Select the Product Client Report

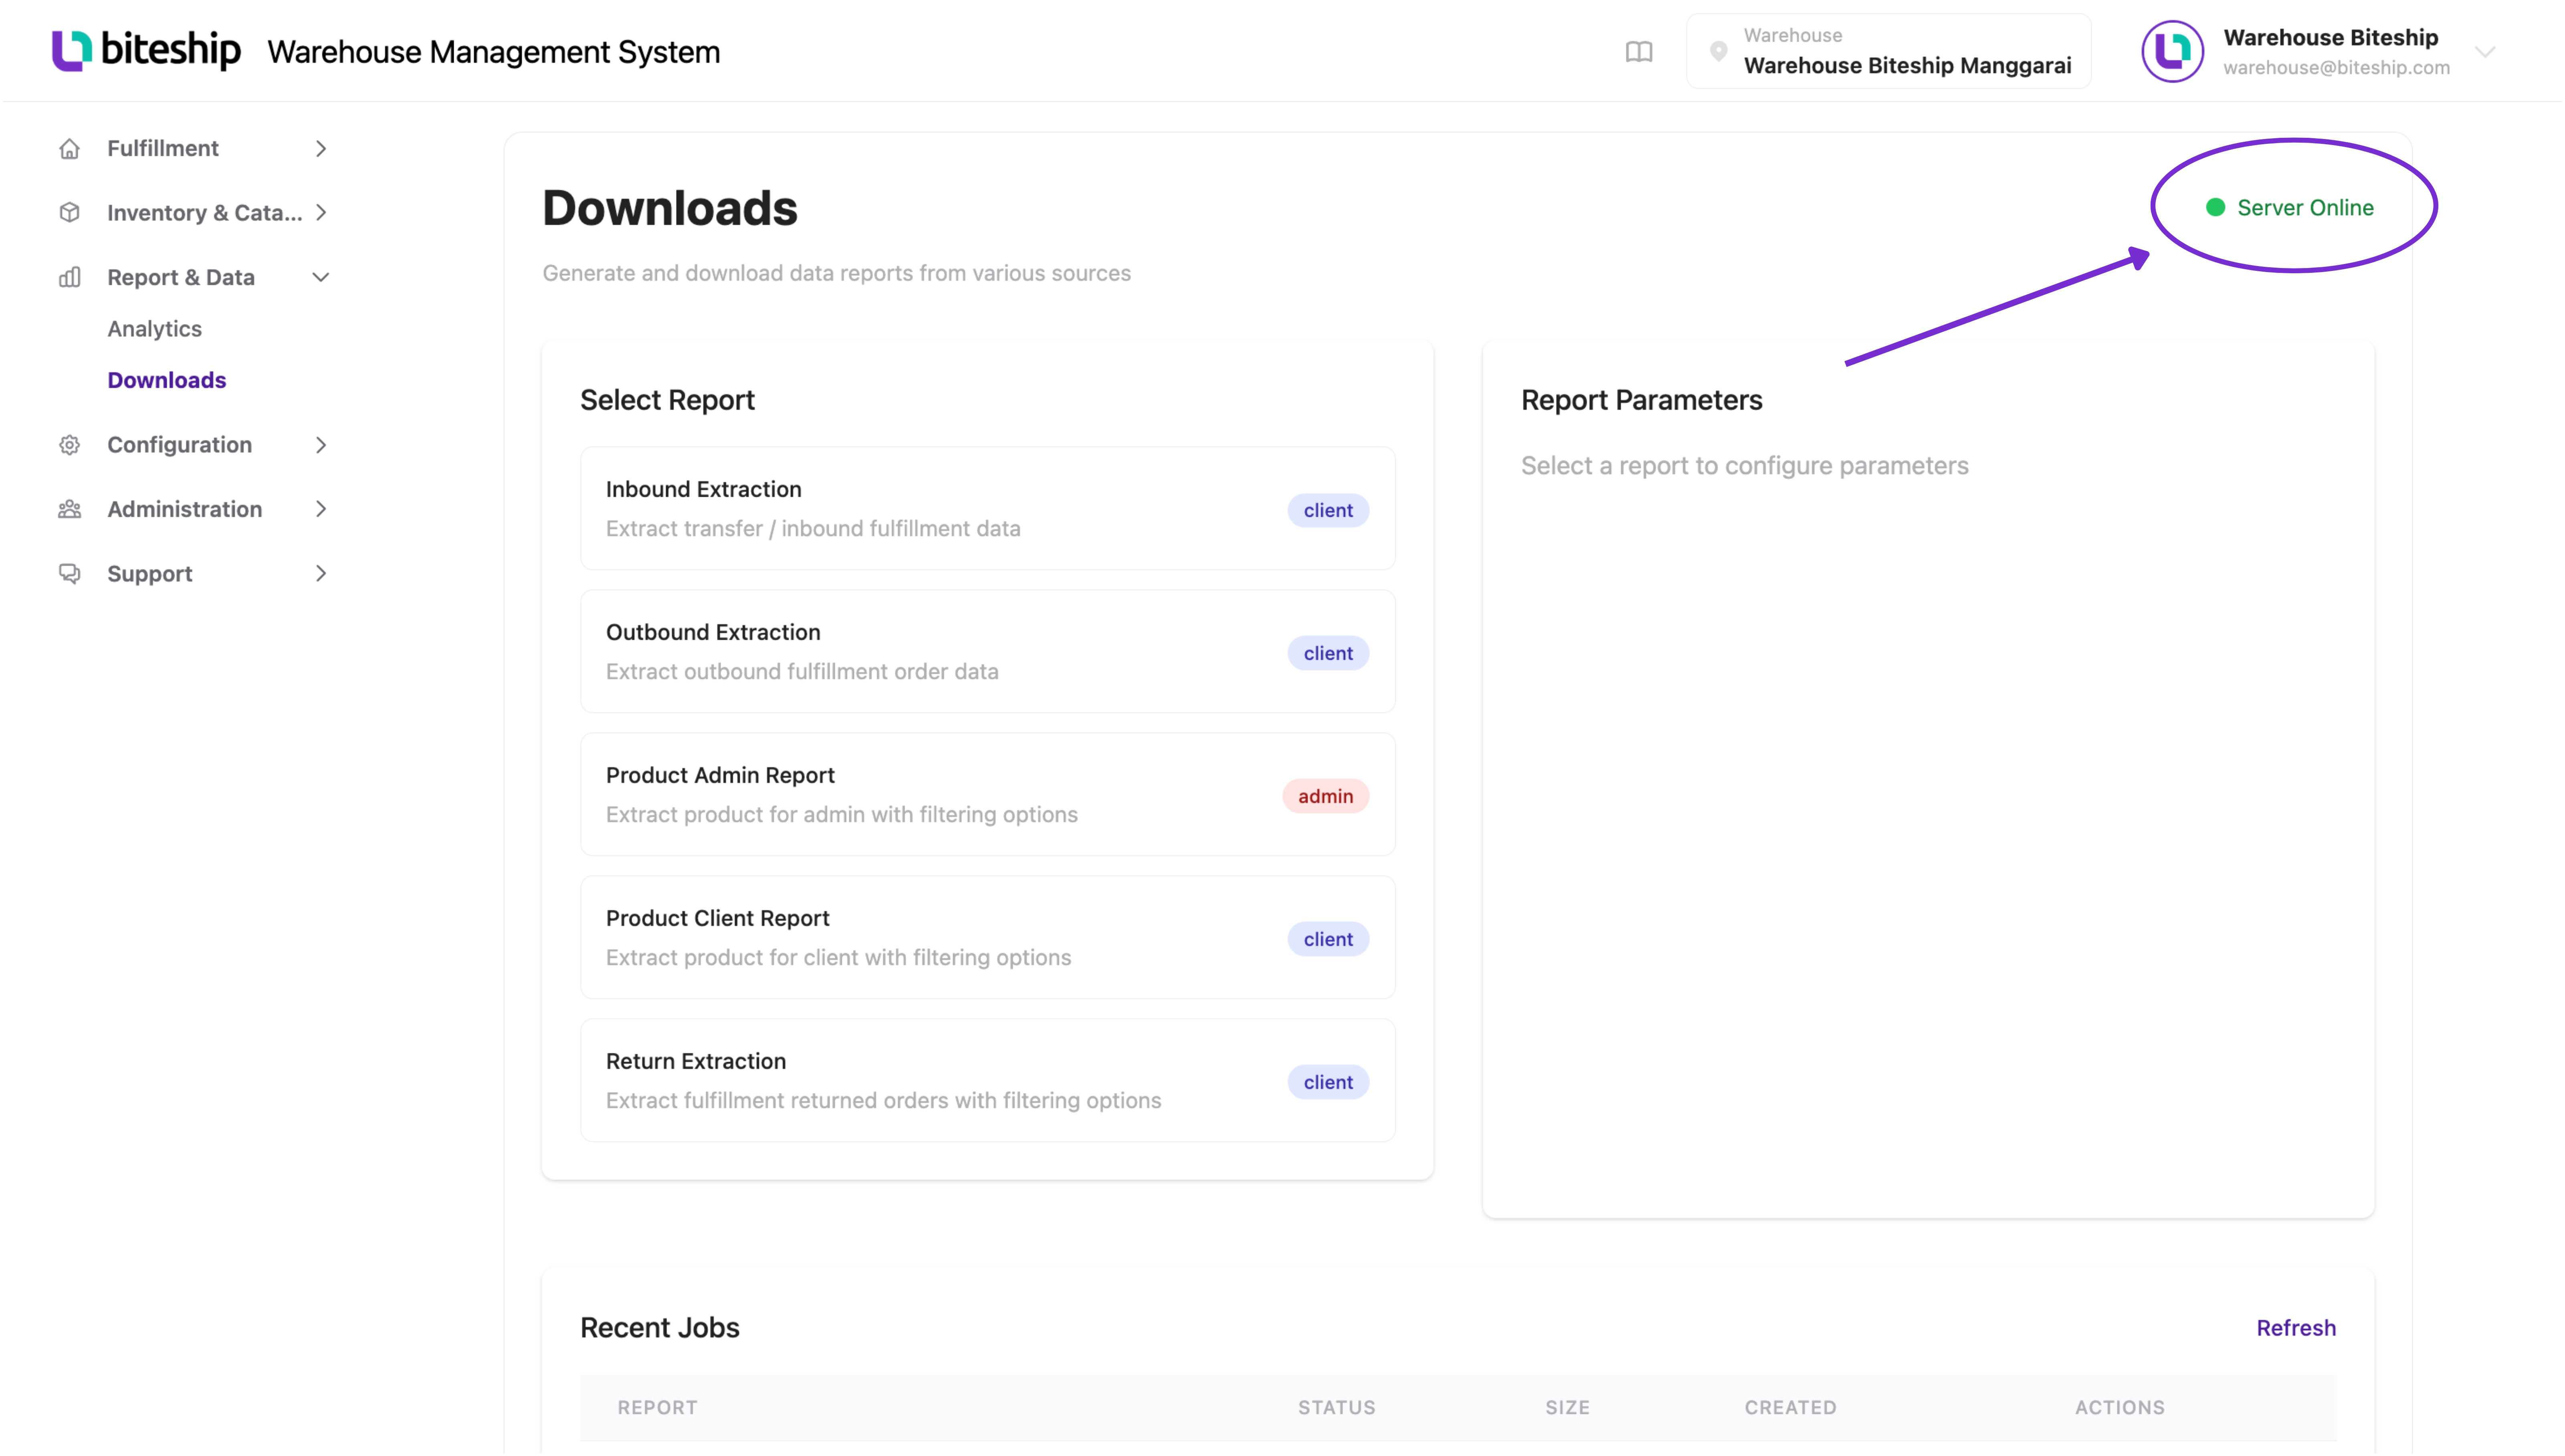pyautogui.click(x=987, y=937)
